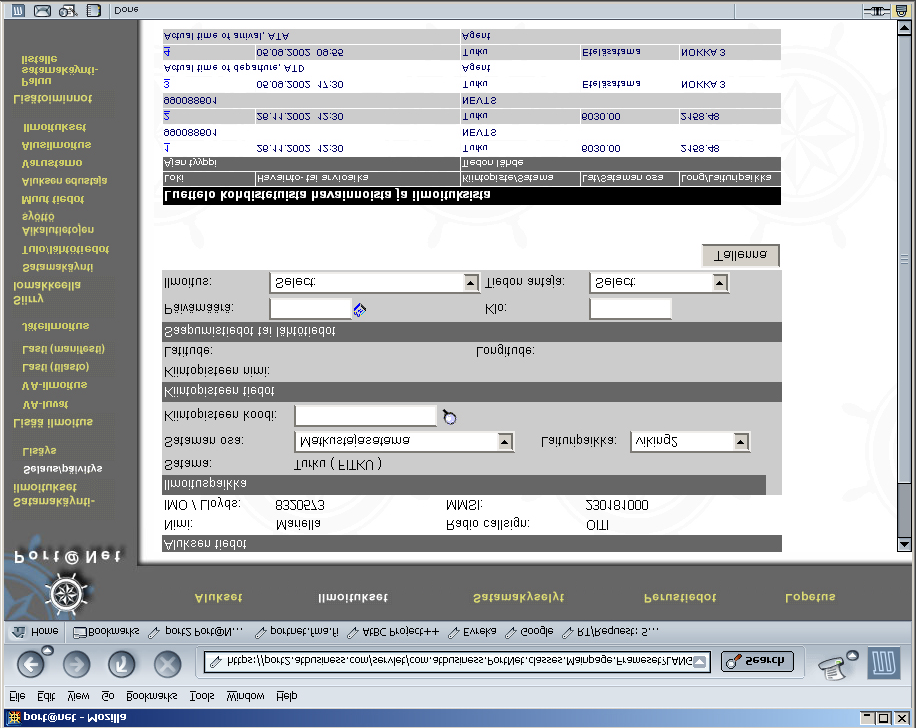Open the Tulo/lähtötiedot sidebar link

(65, 249)
